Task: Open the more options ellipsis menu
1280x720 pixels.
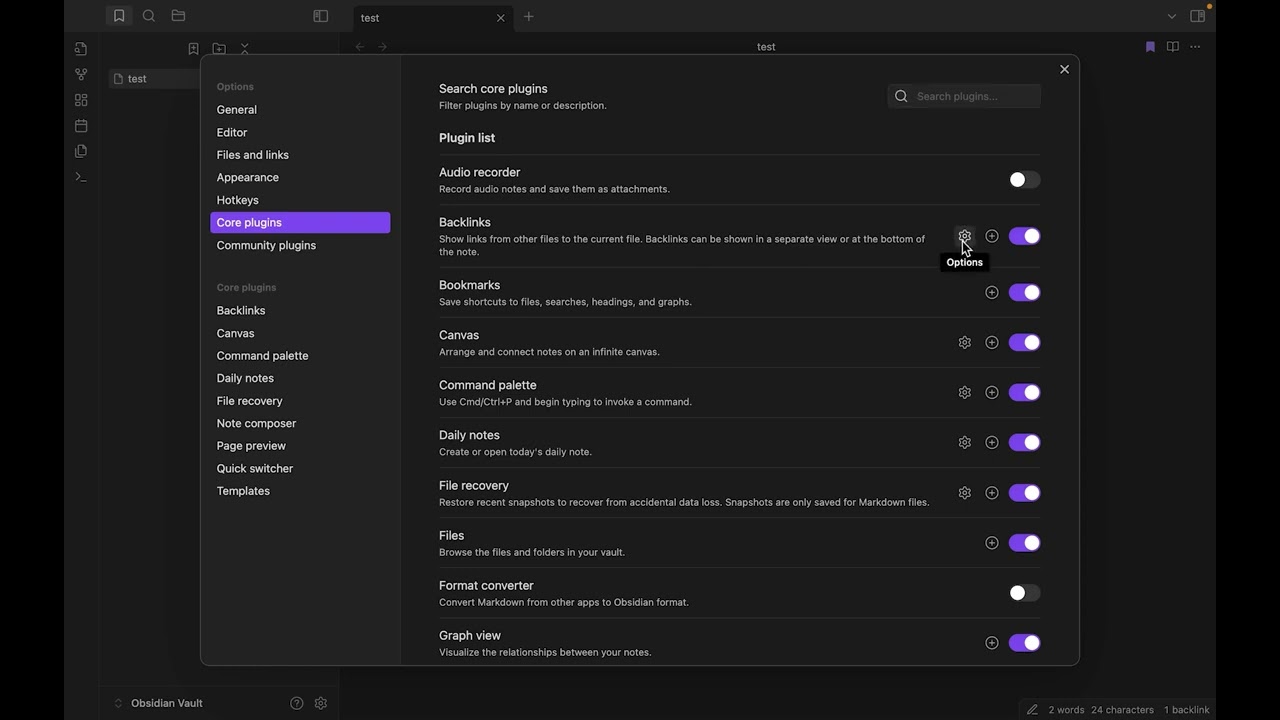Action: [1195, 47]
